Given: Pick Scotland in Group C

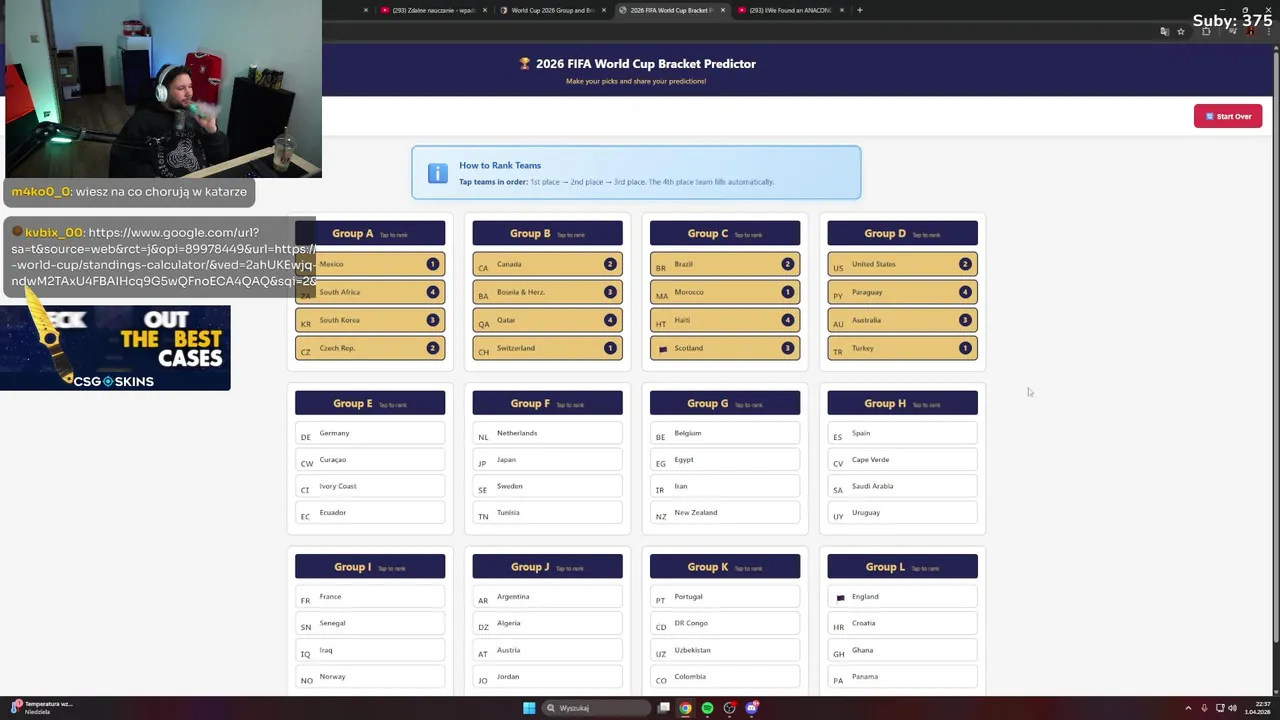Looking at the screenshot, I should (x=725, y=348).
